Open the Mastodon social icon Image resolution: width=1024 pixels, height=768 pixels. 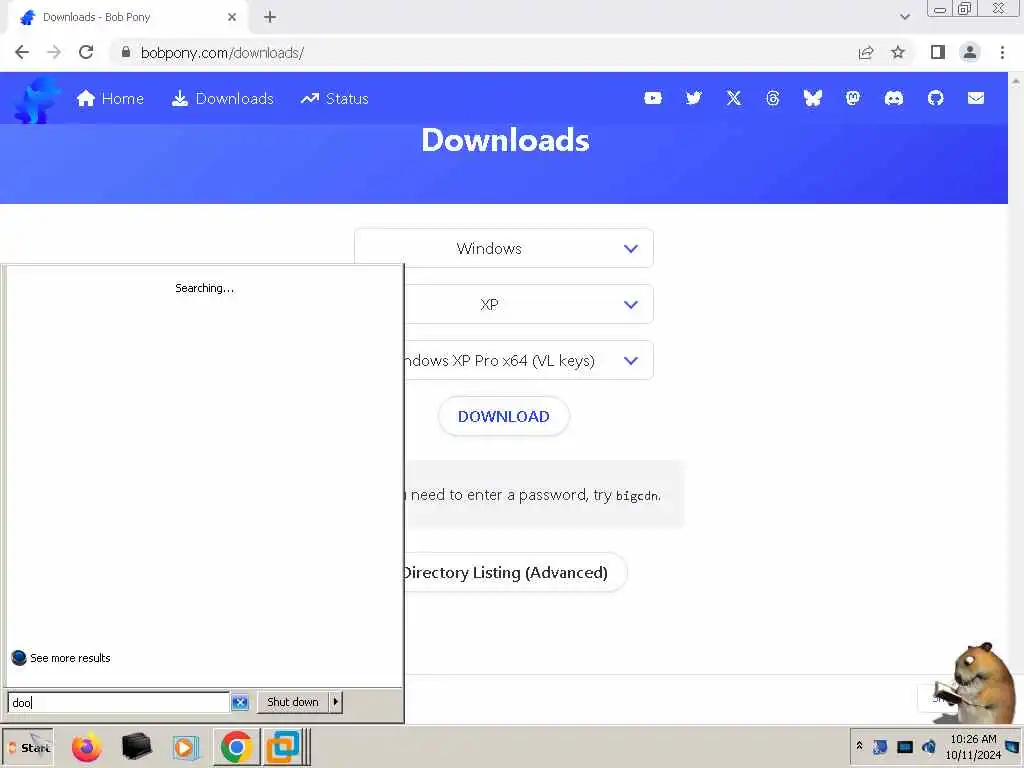coord(852,98)
